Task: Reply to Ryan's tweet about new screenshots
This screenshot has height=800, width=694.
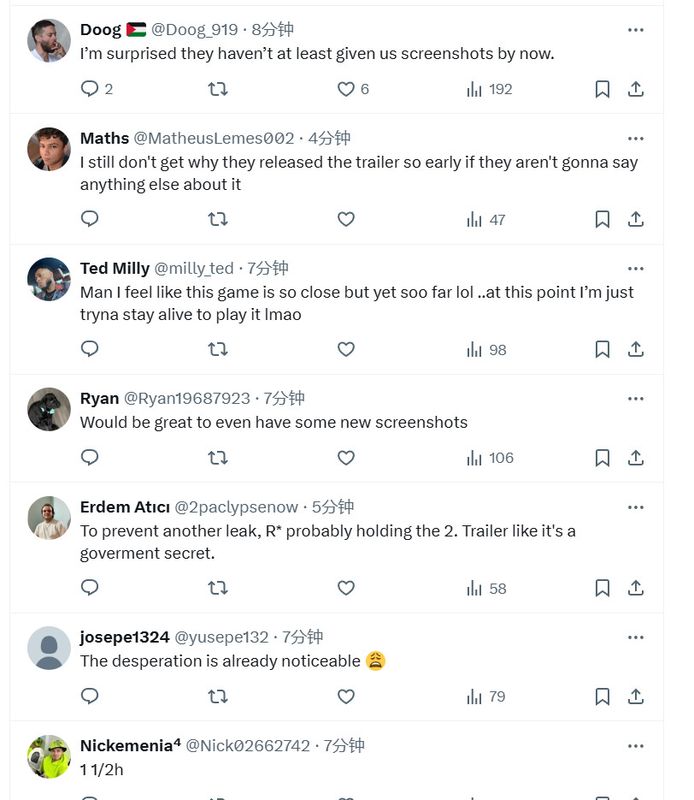Action: click(x=90, y=458)
